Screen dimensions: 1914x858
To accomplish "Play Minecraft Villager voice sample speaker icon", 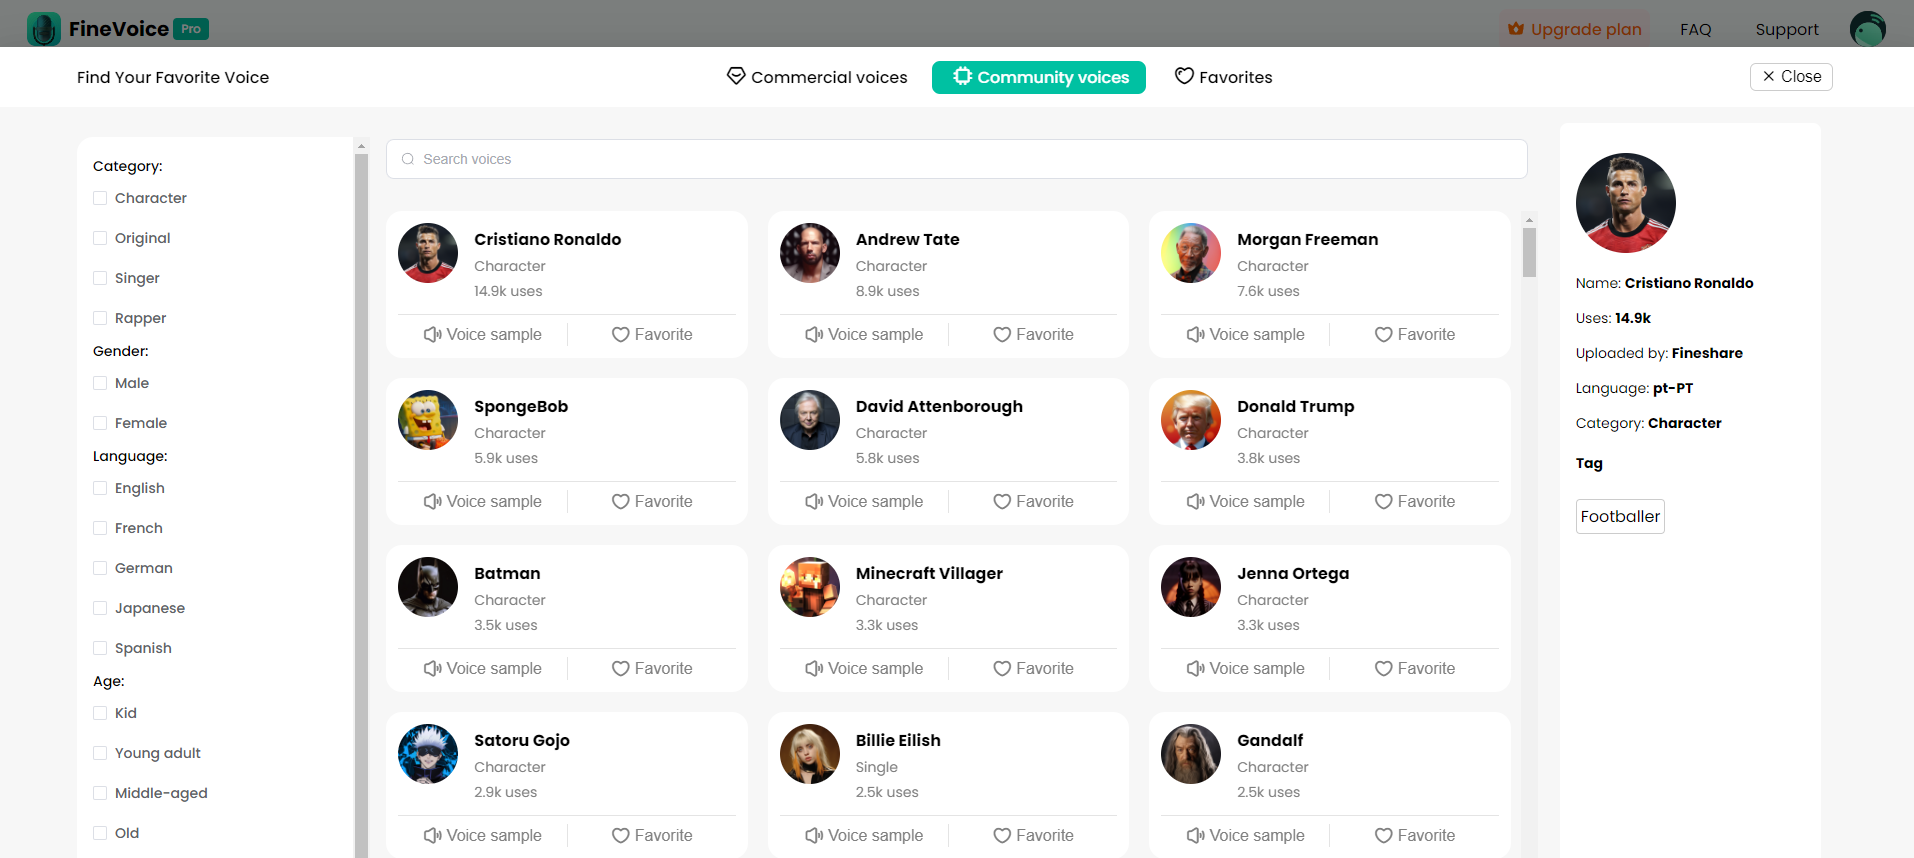I will tap(814, 668).
